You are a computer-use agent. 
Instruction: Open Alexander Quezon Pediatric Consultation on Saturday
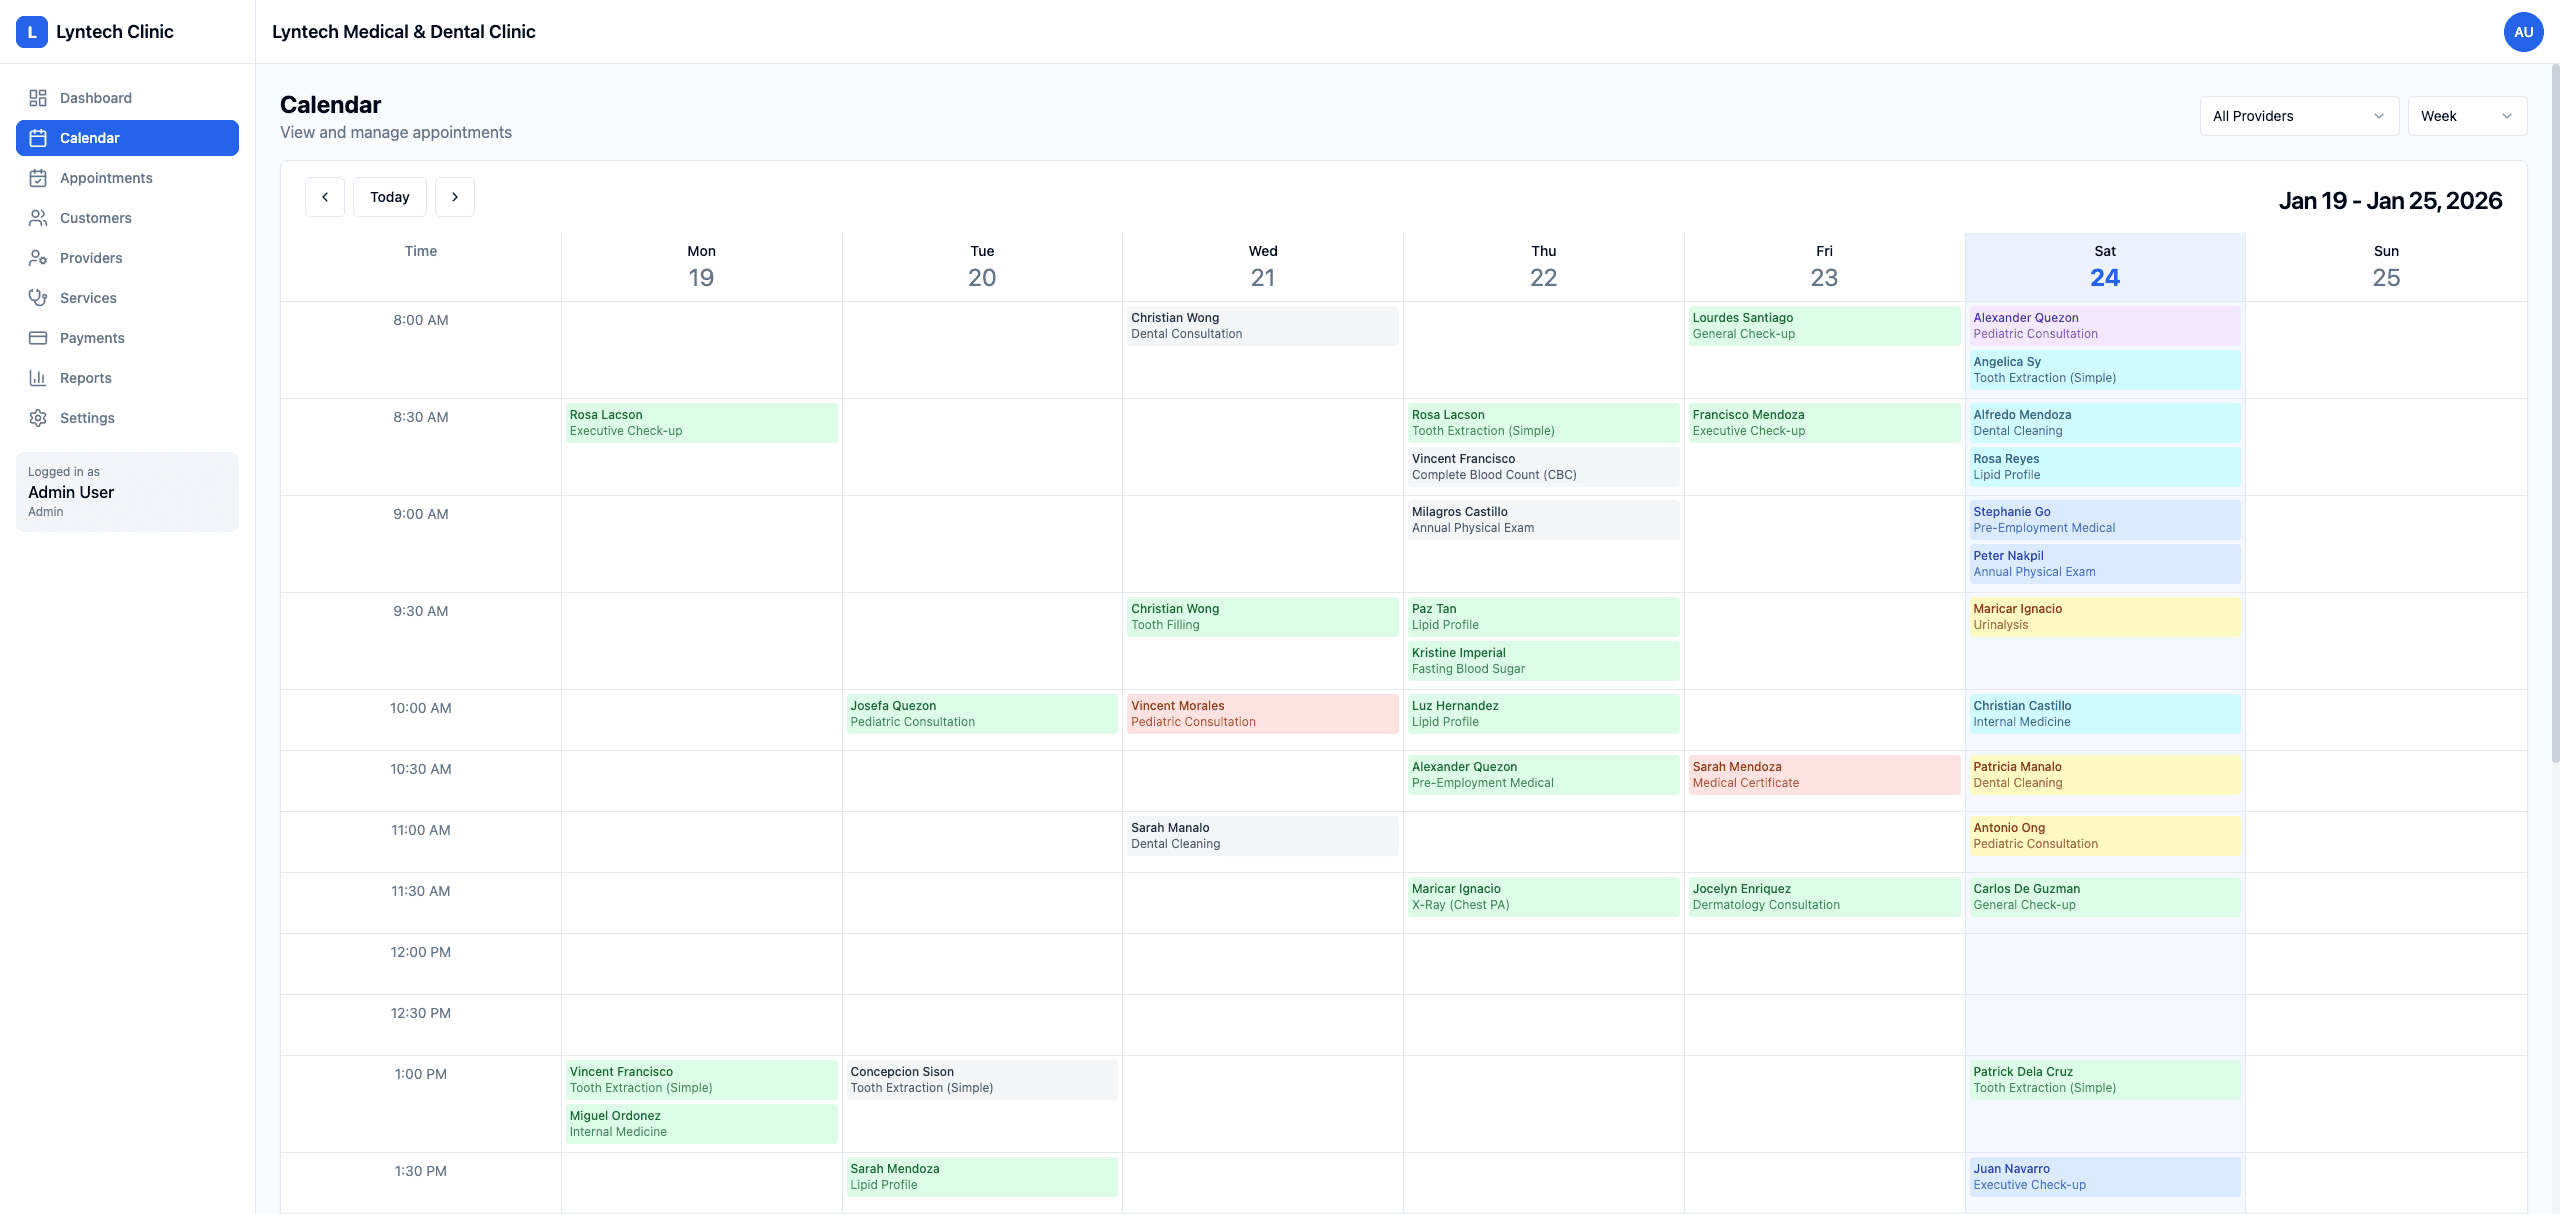2105,326
